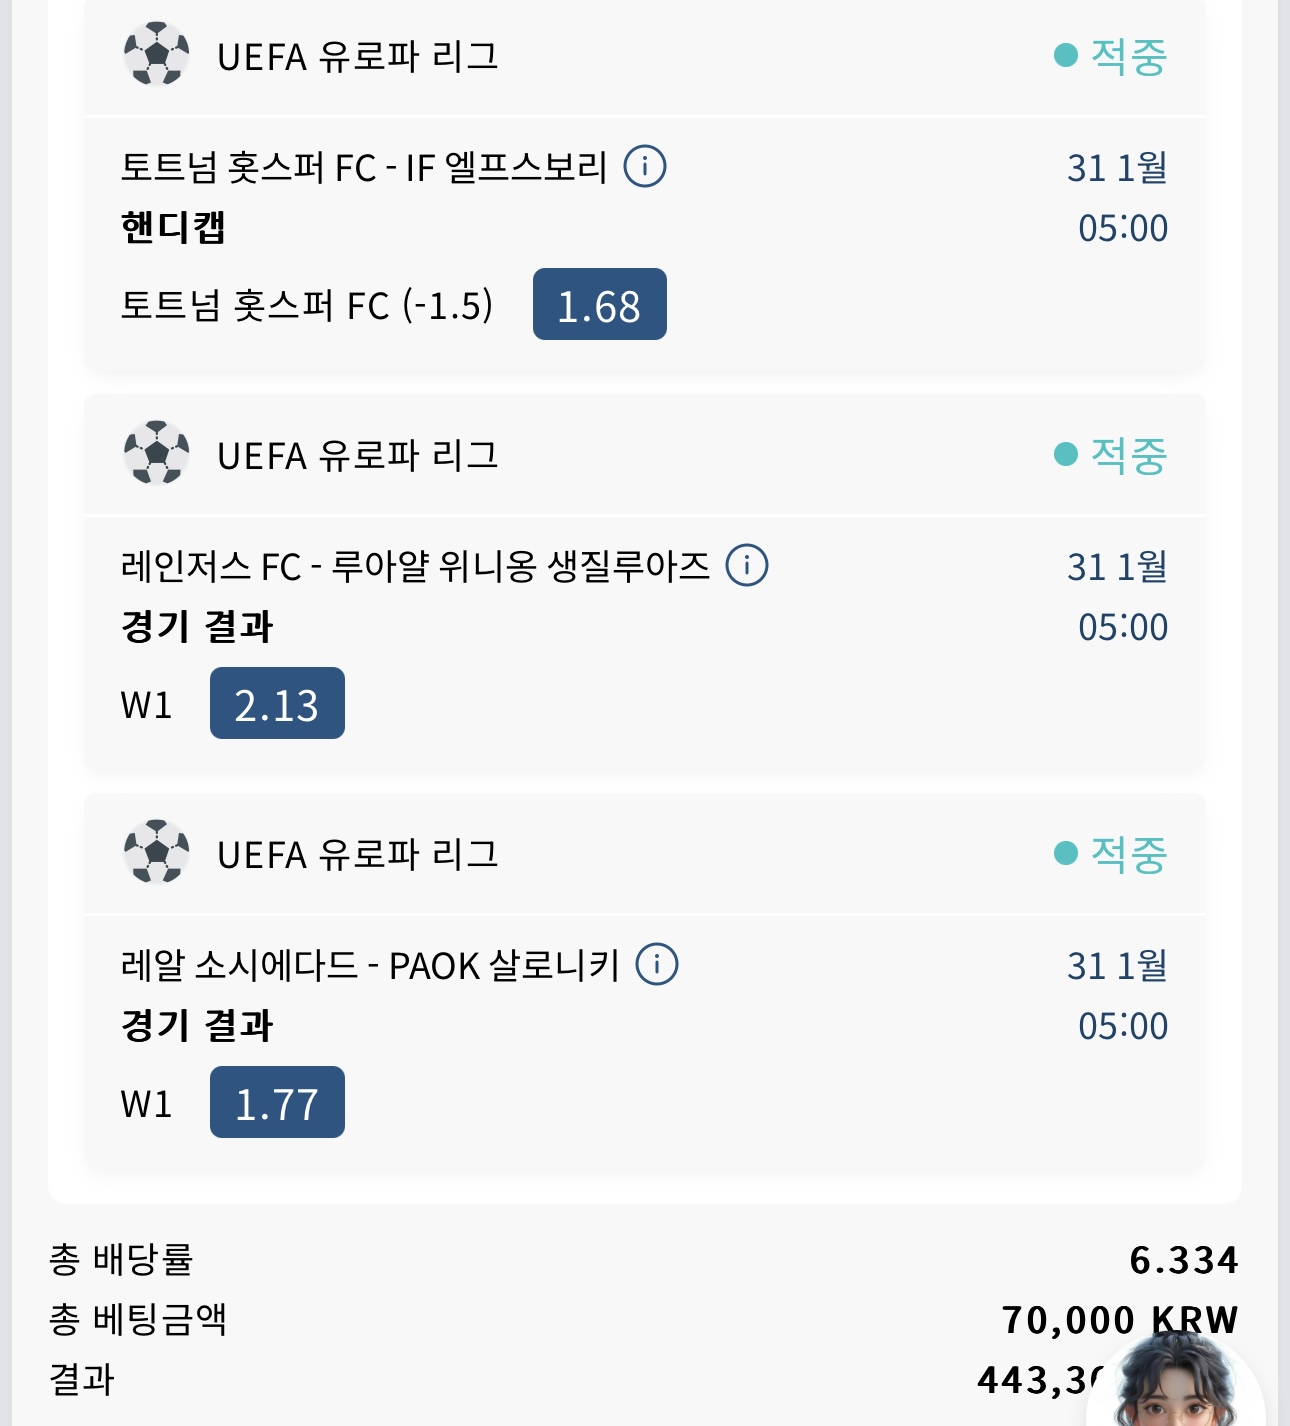Screen dimensions: 1290x1426
Task: Select the 토트넘 홋스퍼 FC (-1.5) handicap pick
Action: click(x=306, y=305)
